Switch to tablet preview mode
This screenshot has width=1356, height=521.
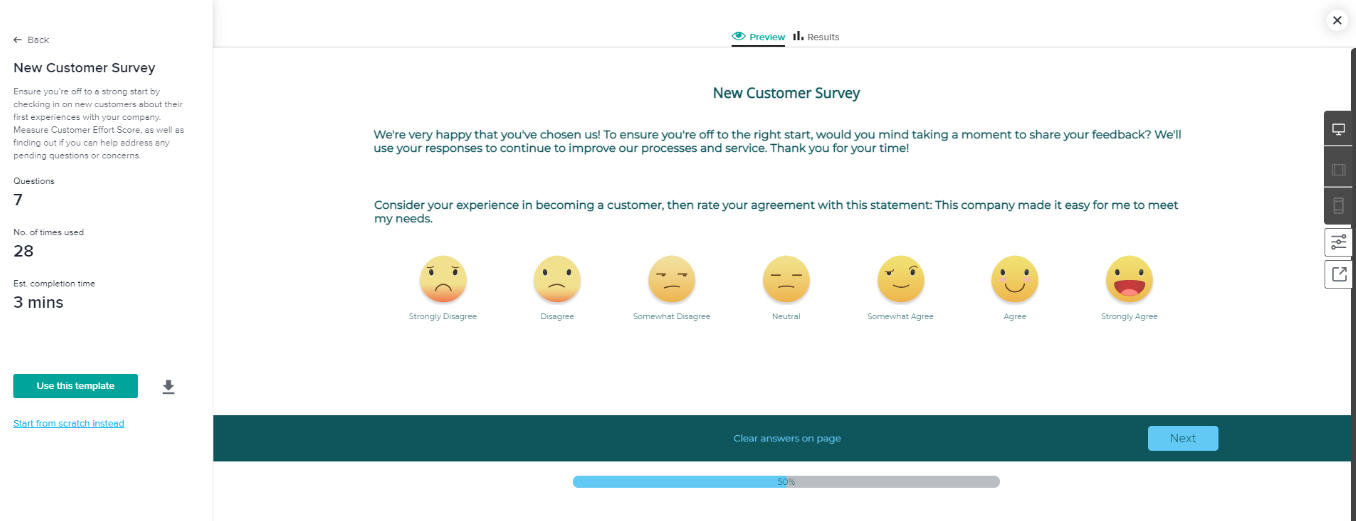click(x=1339, y=169)
